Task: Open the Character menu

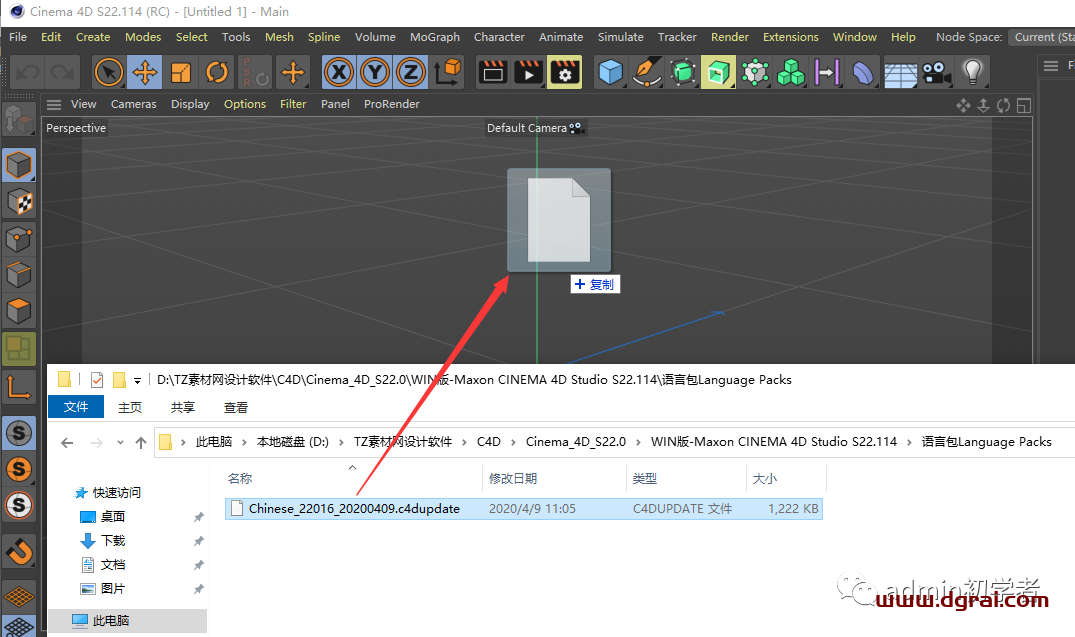Action: [499, 37]
